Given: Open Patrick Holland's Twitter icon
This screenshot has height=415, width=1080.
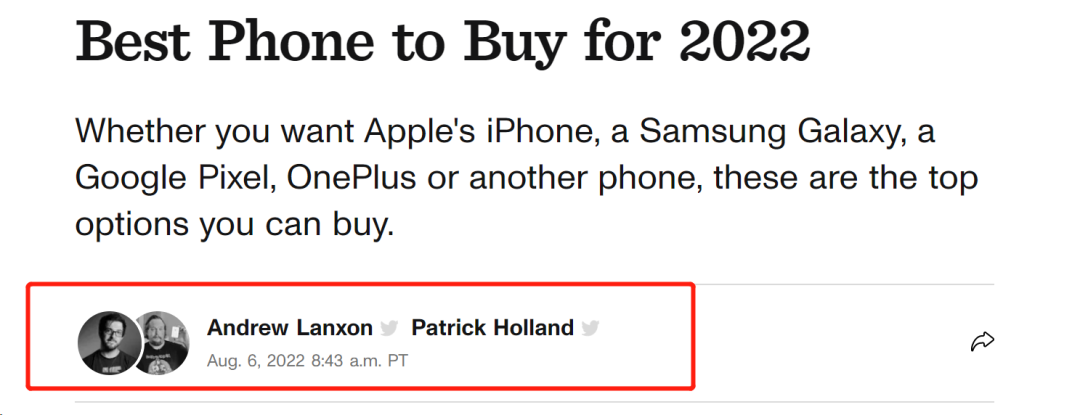Looking at the screenshot, I should click(x=591, y=328).
